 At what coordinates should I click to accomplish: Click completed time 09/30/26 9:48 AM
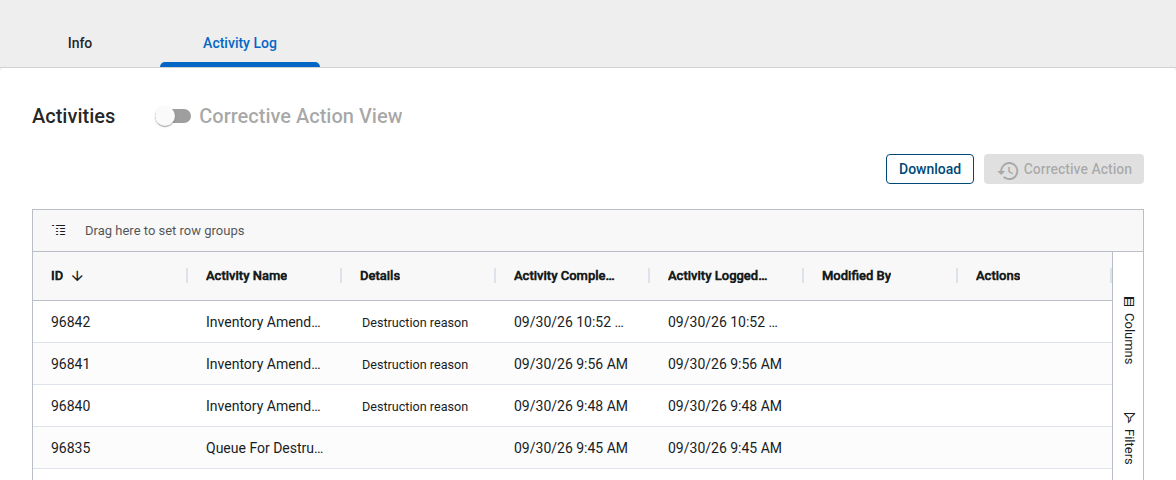(571, 406)
